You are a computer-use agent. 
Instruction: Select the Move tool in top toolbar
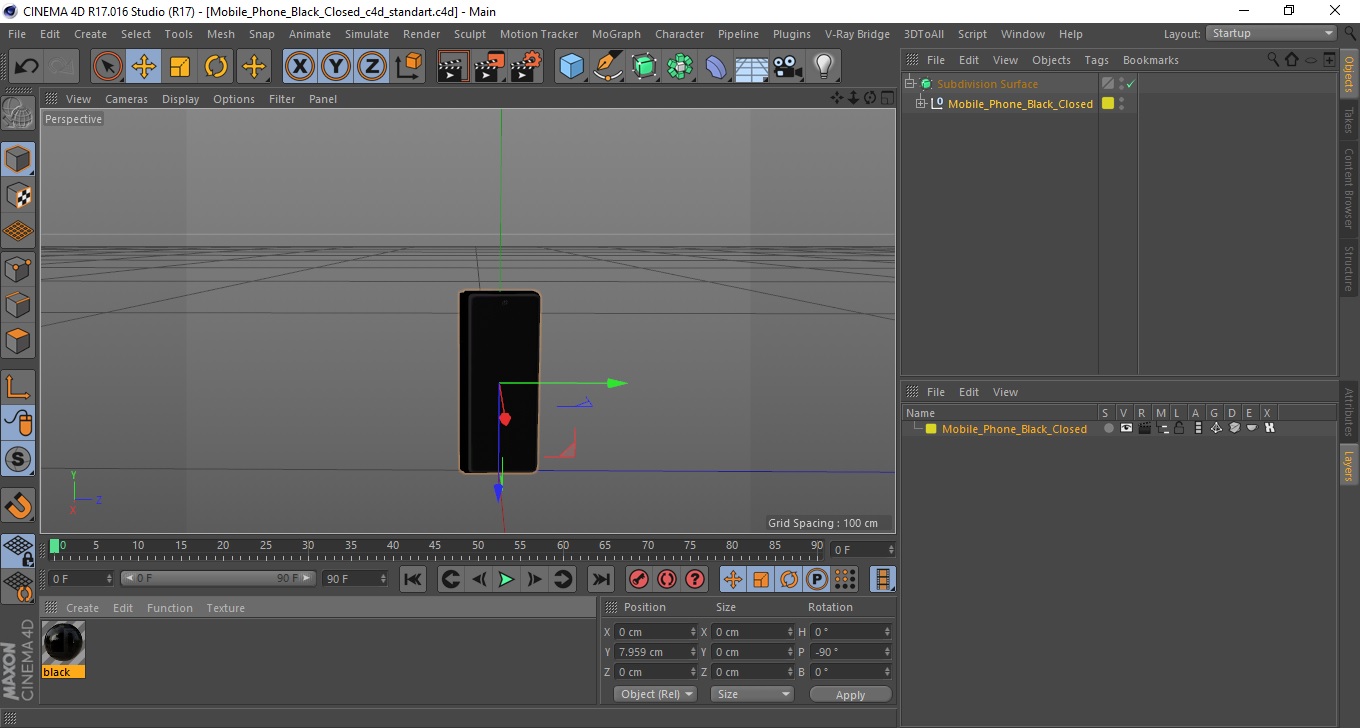click(144, 67)
